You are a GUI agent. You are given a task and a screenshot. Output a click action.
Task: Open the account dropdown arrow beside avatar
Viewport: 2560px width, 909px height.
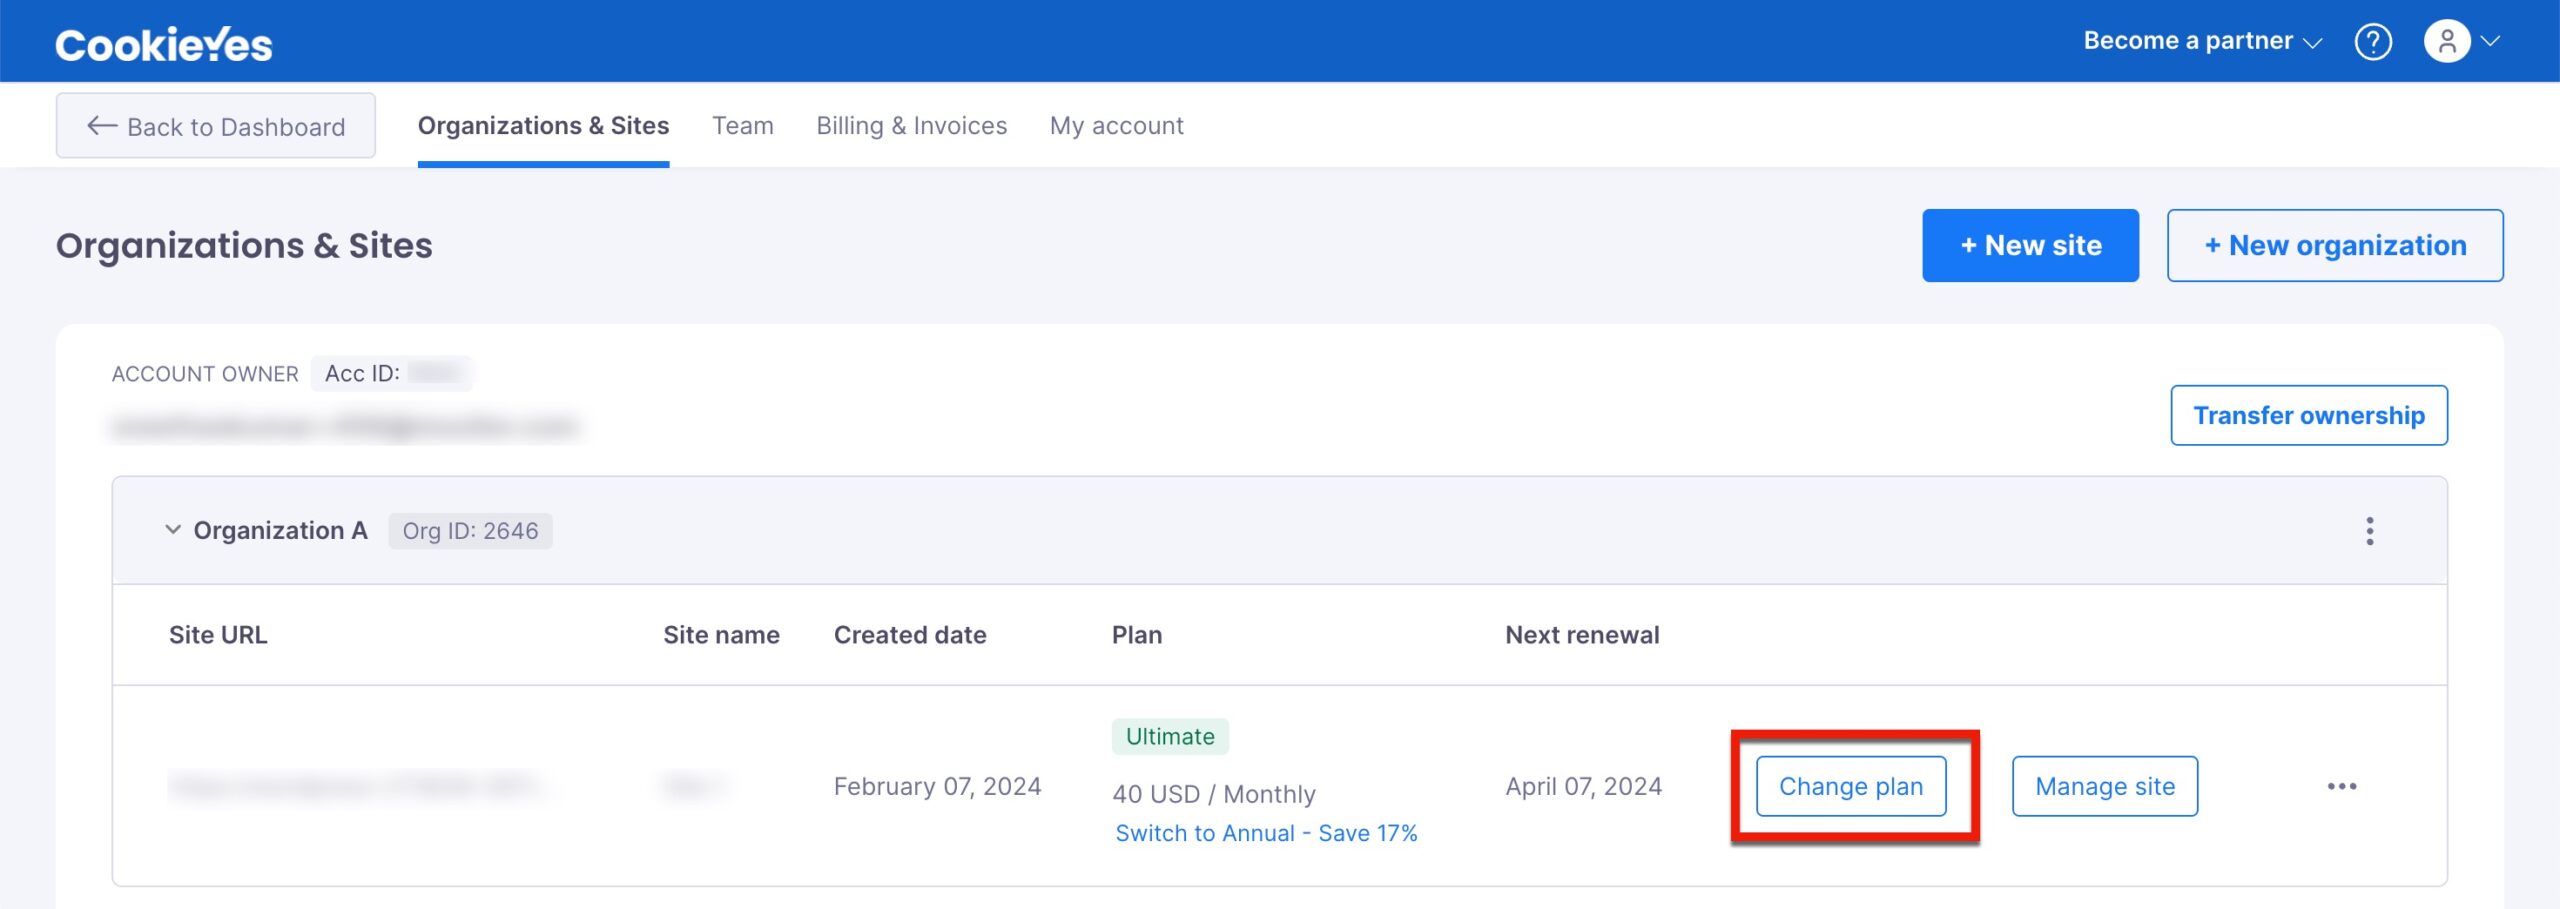[2491, 42]
